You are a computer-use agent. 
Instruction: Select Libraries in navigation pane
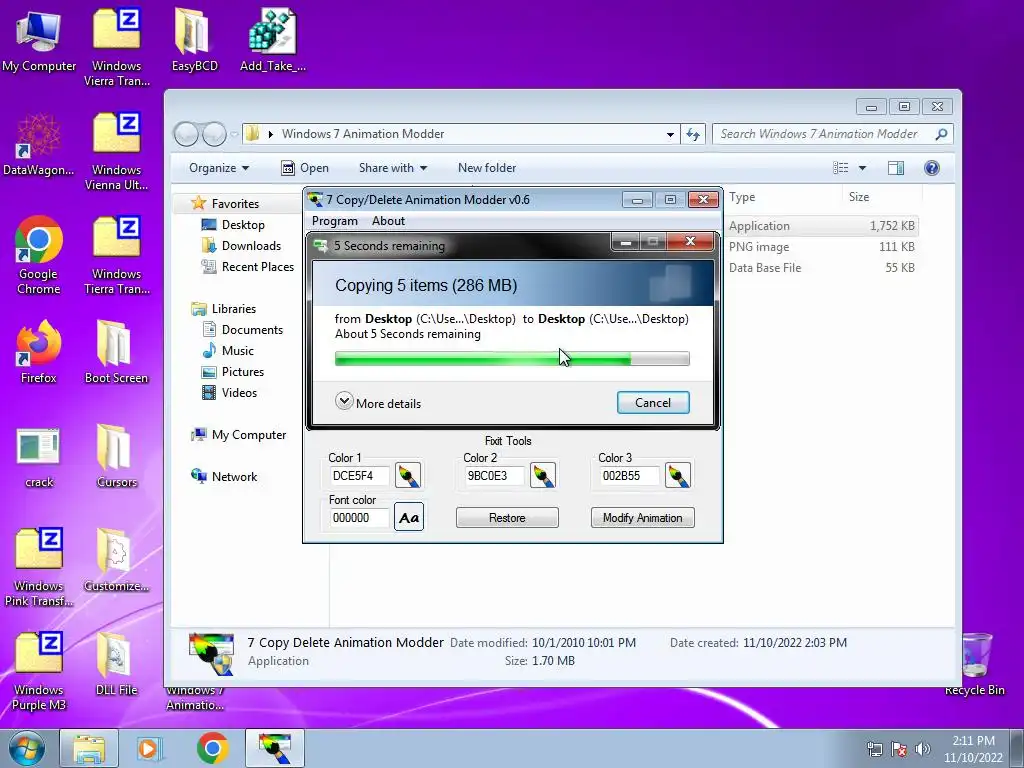233,309
